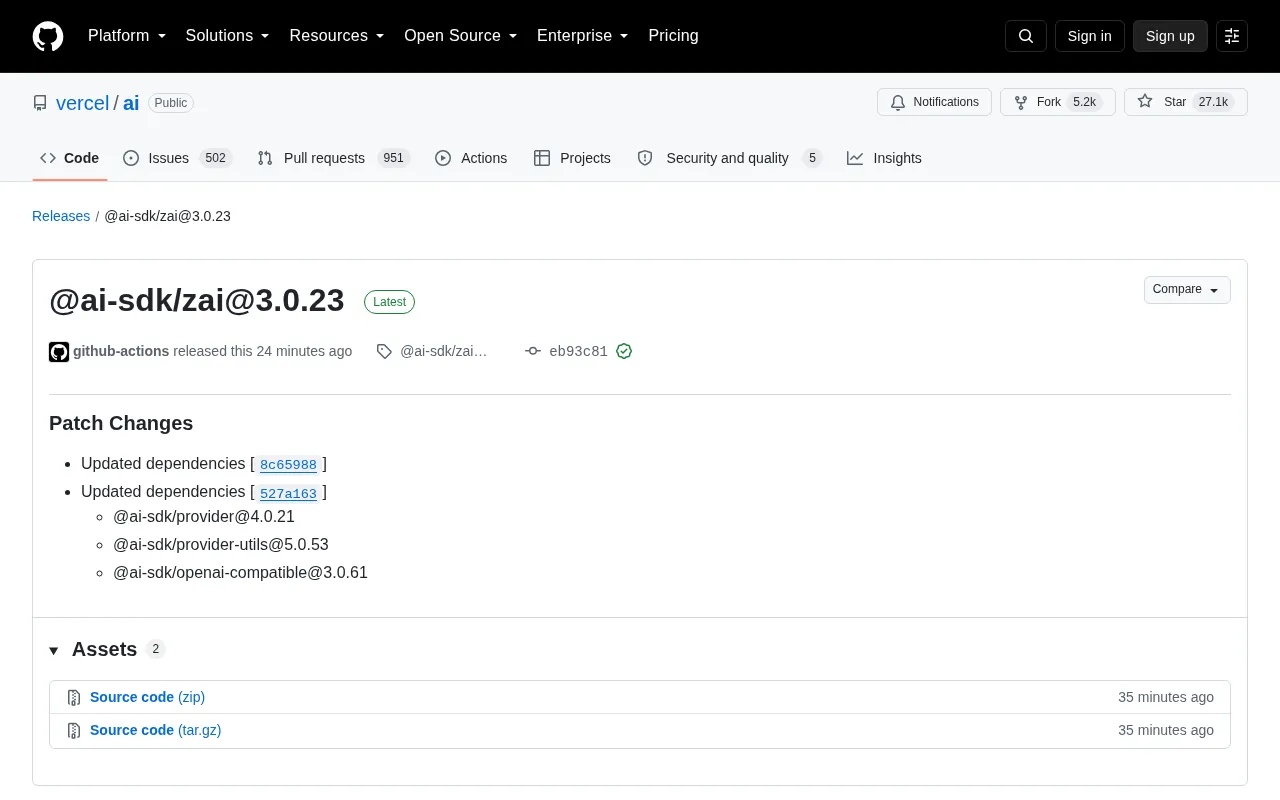Star the vercel/ai repository

click(x=1185, y=102)
